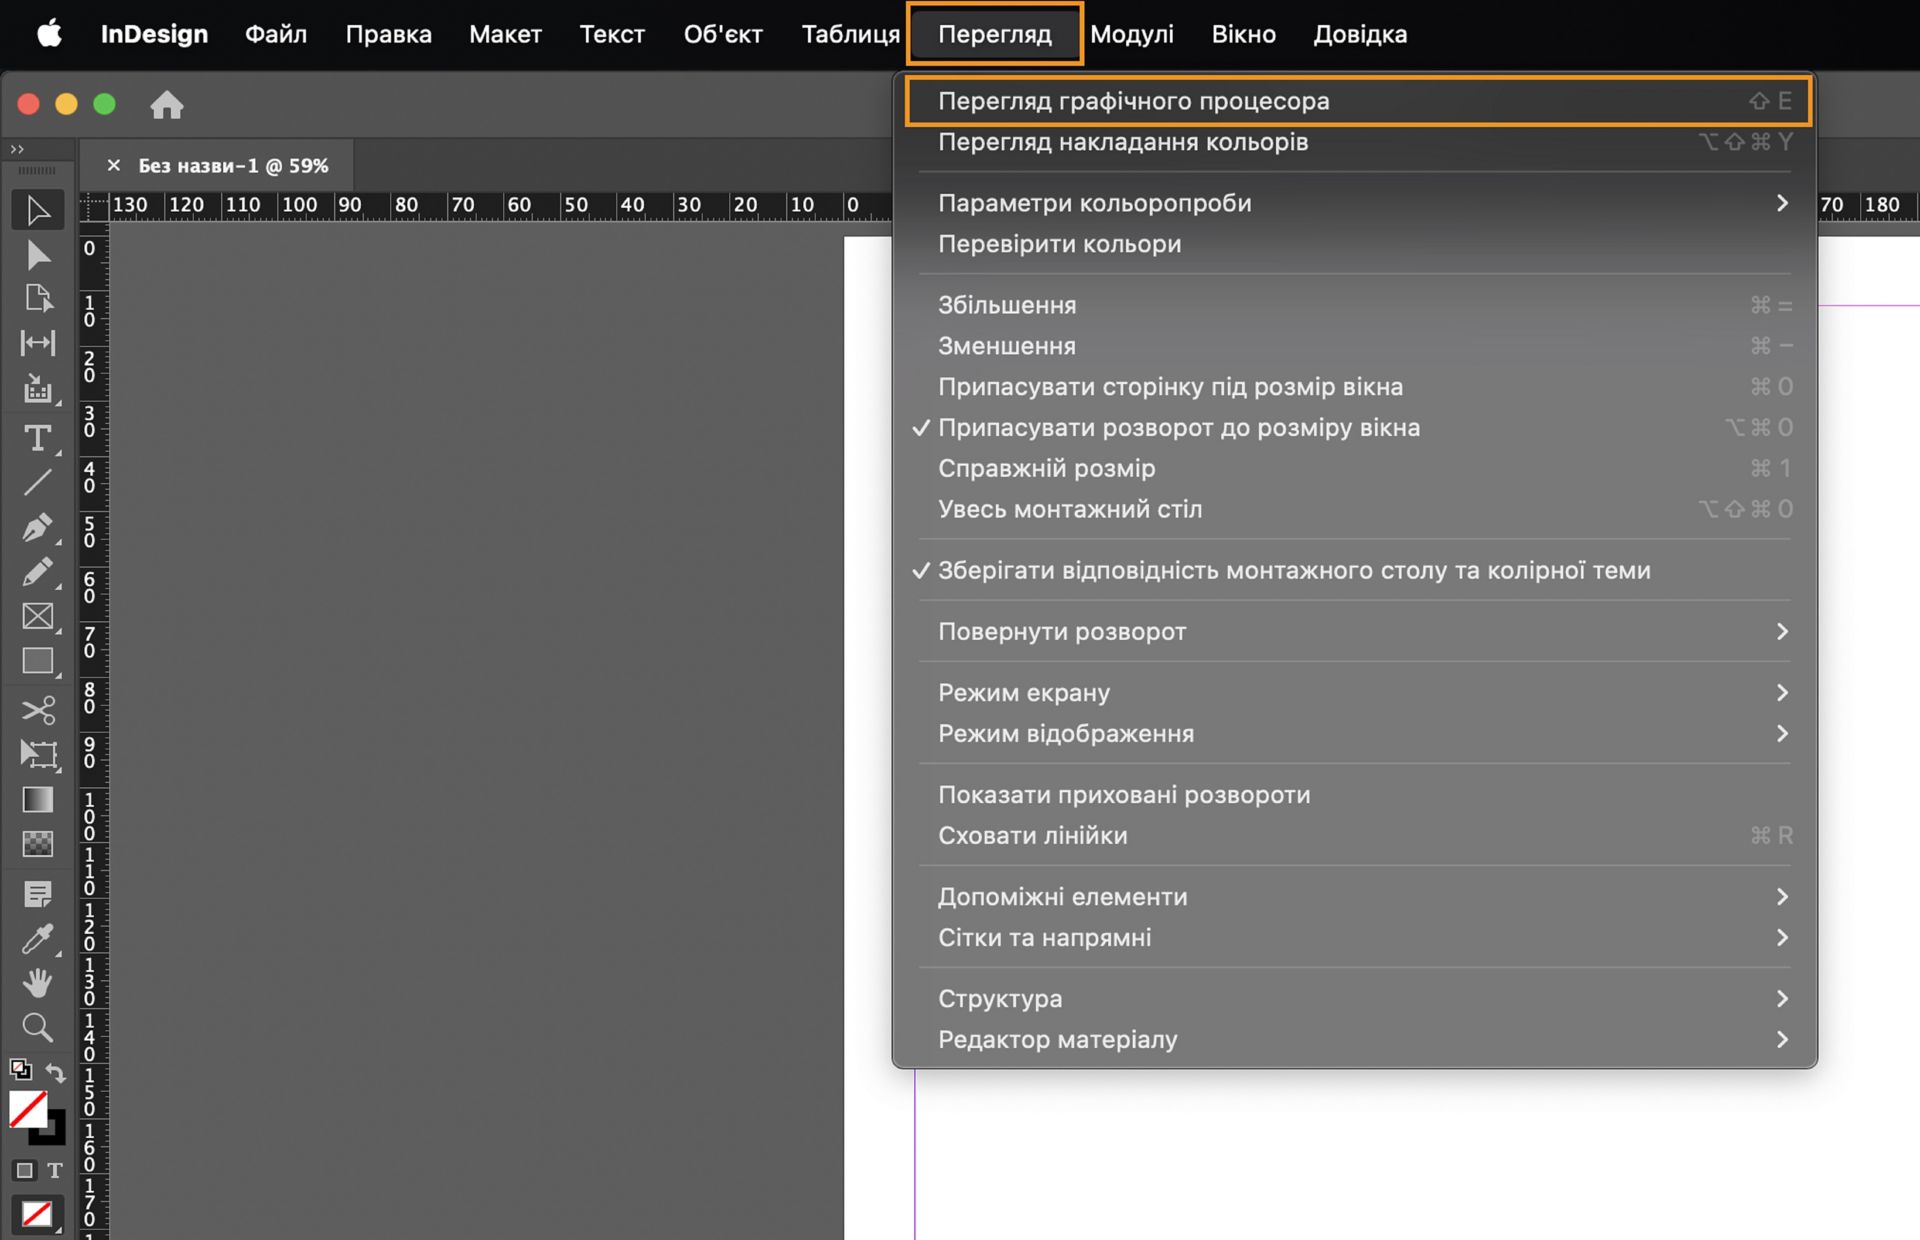Select the Gradient Swatch tool
Image resolution: width=1920 pixels, height=1240 pixels.
[x=38, y=800]
